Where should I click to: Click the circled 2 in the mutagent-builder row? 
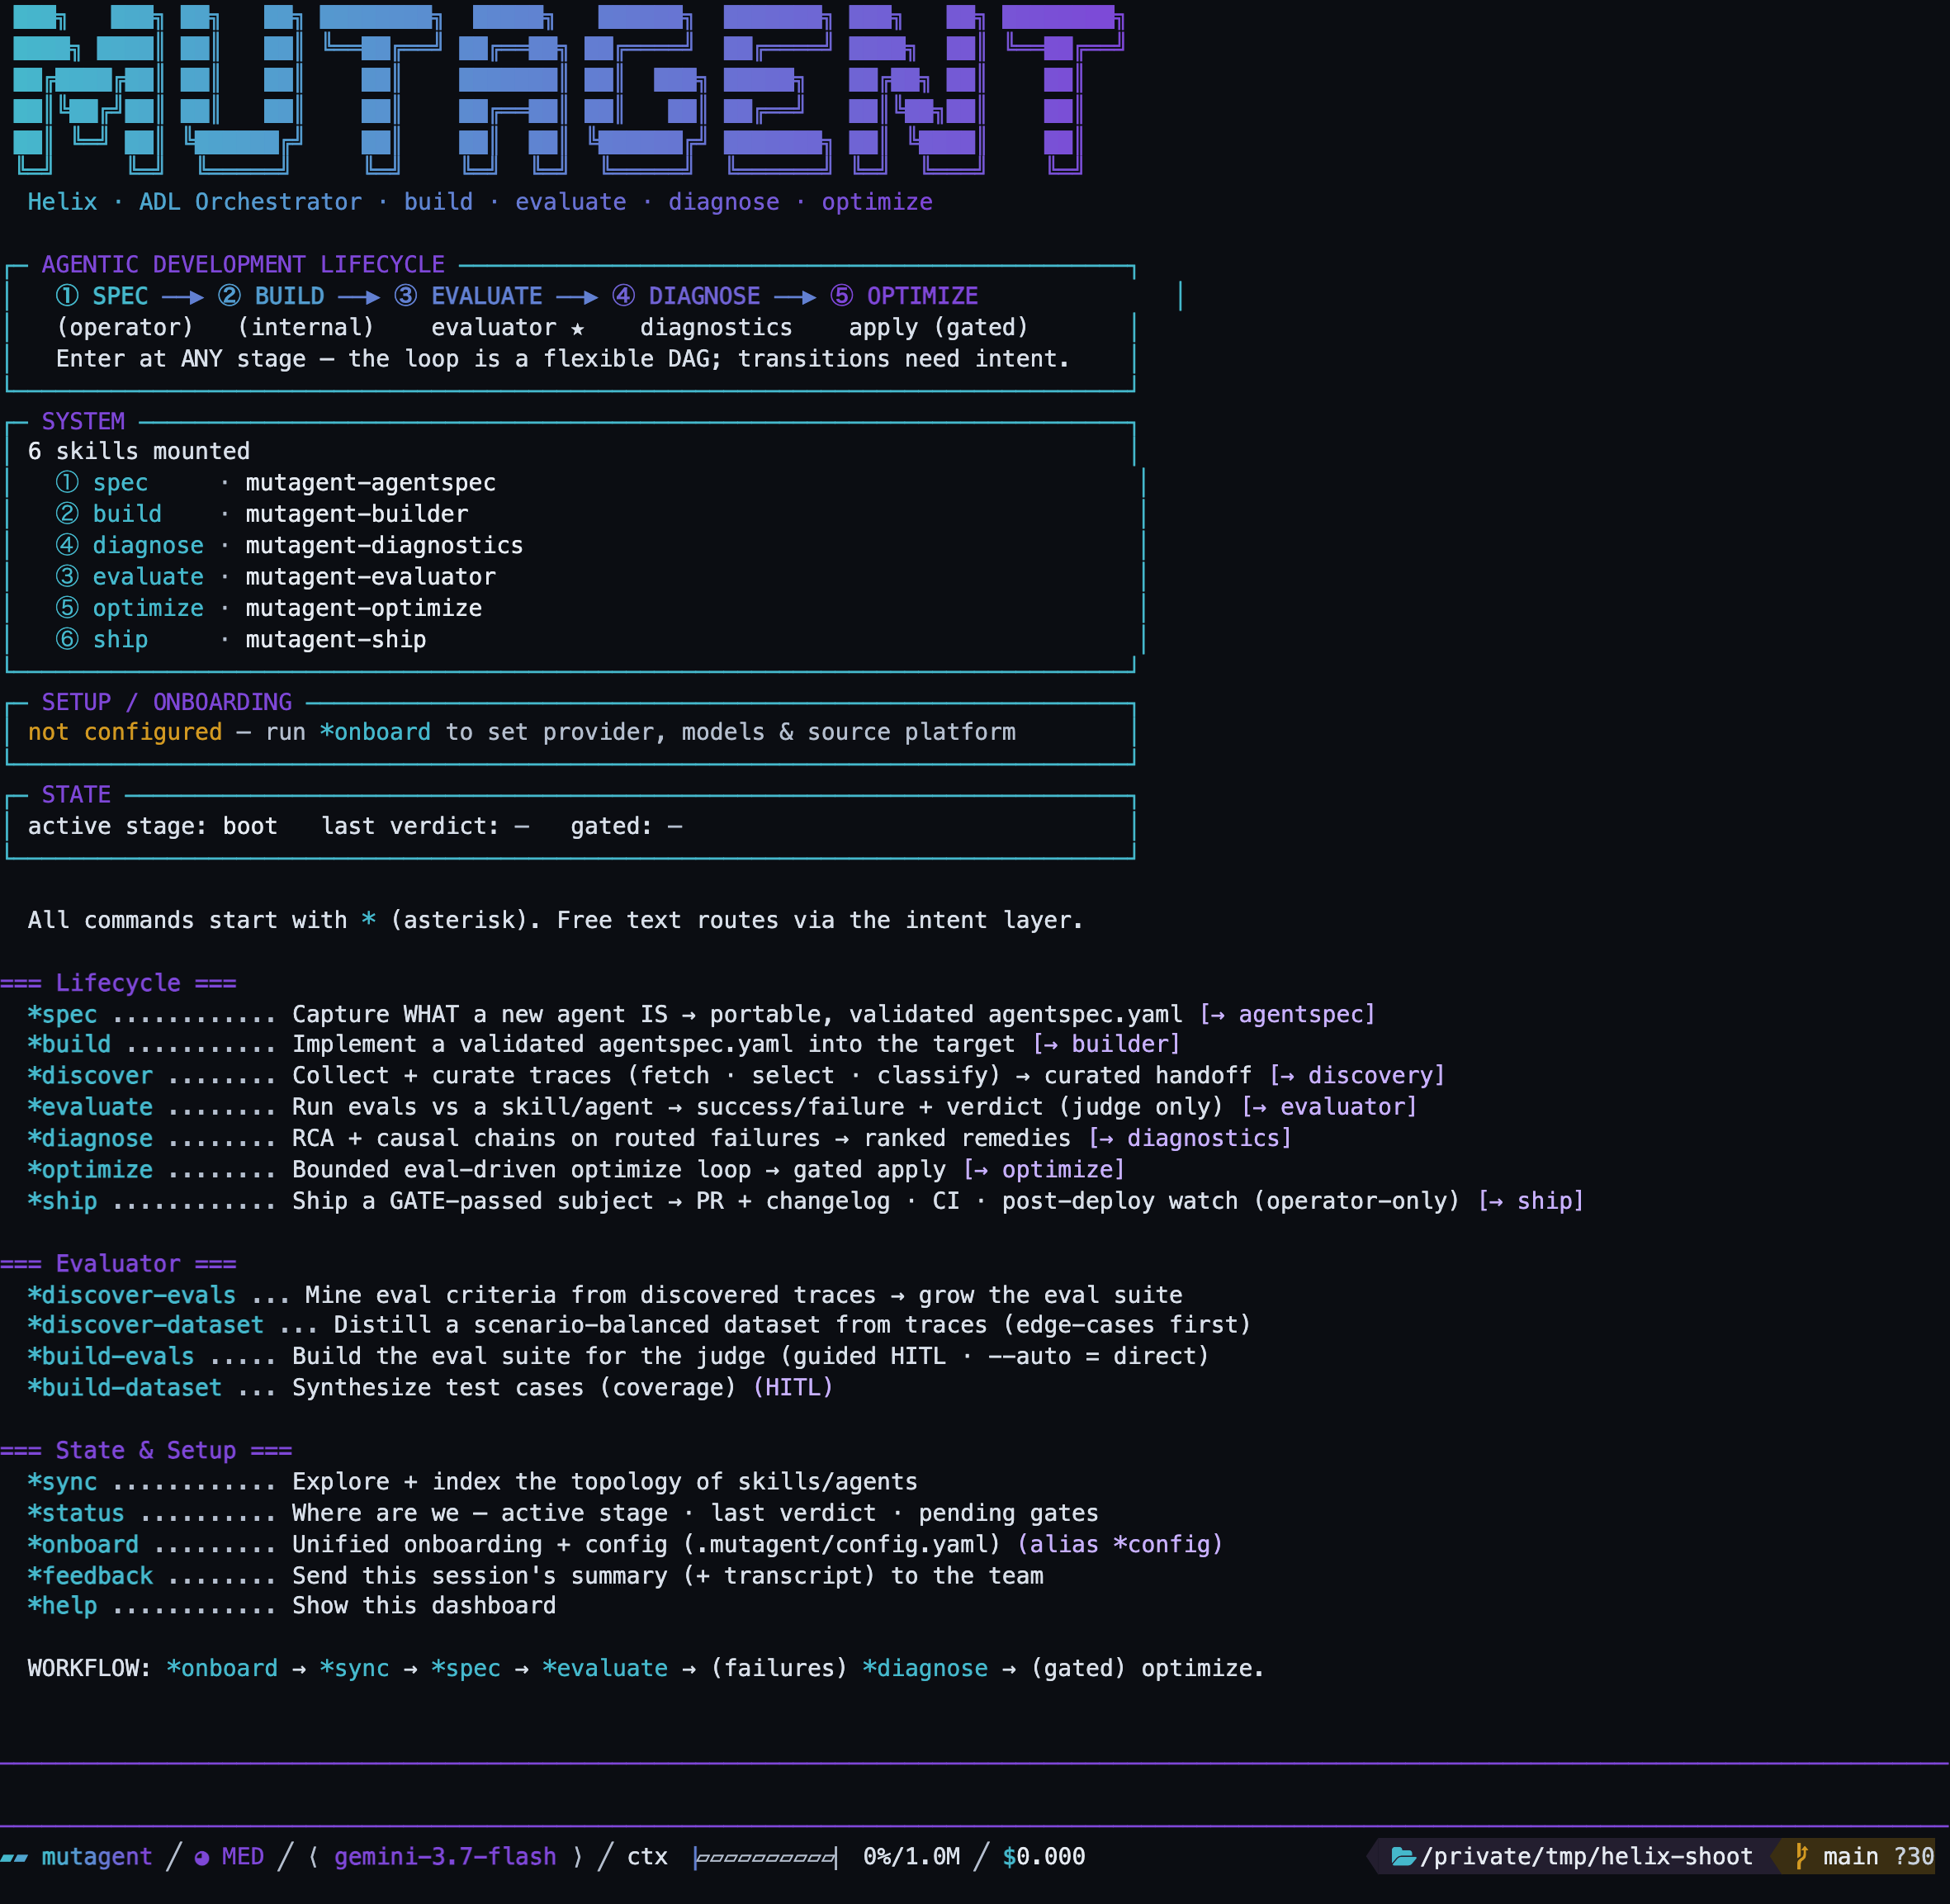[67, 514]
